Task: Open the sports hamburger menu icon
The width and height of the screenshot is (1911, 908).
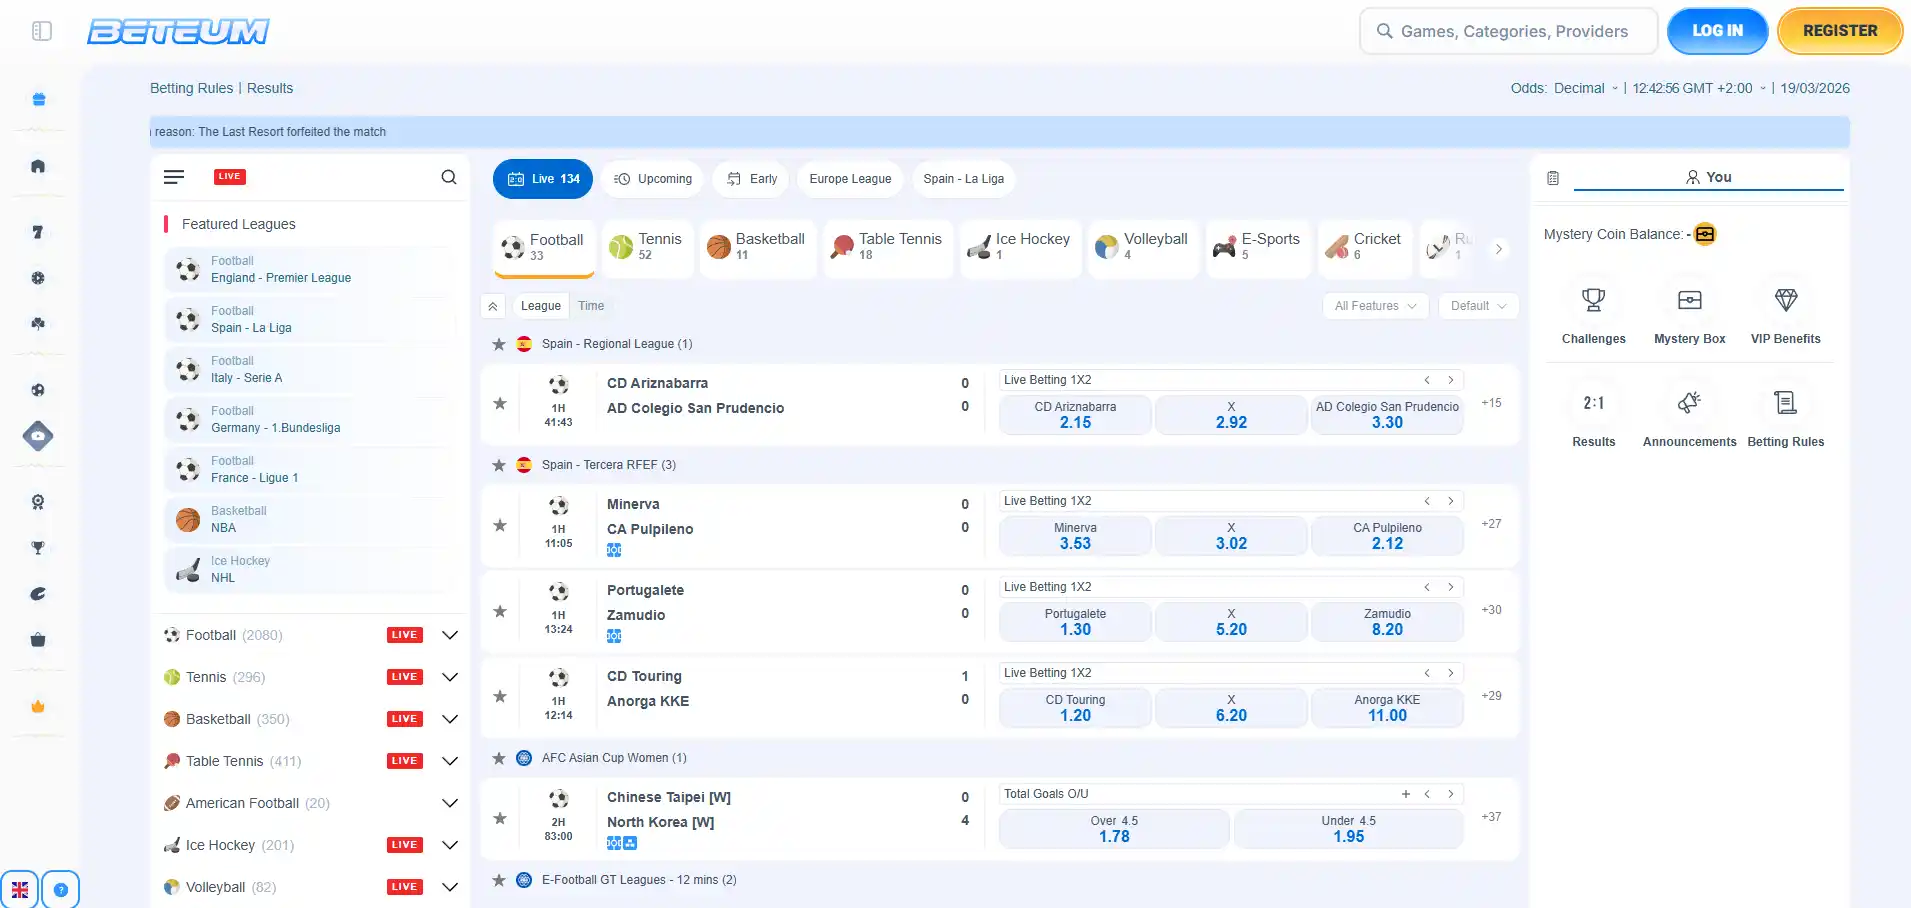Action: [174, 177]
